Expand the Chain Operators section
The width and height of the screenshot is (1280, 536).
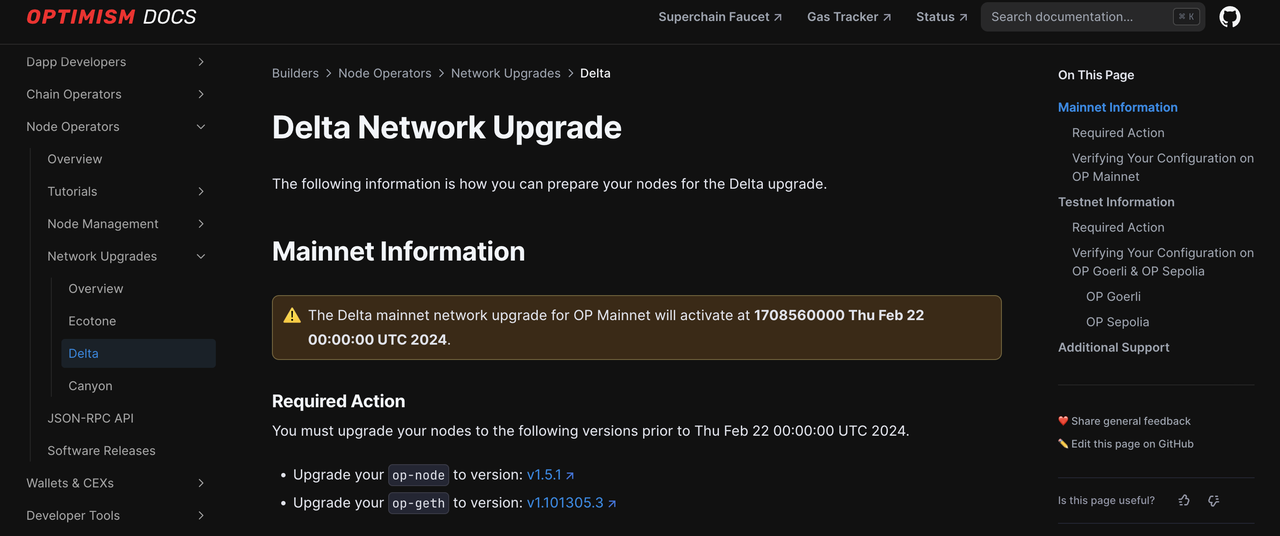201,94
